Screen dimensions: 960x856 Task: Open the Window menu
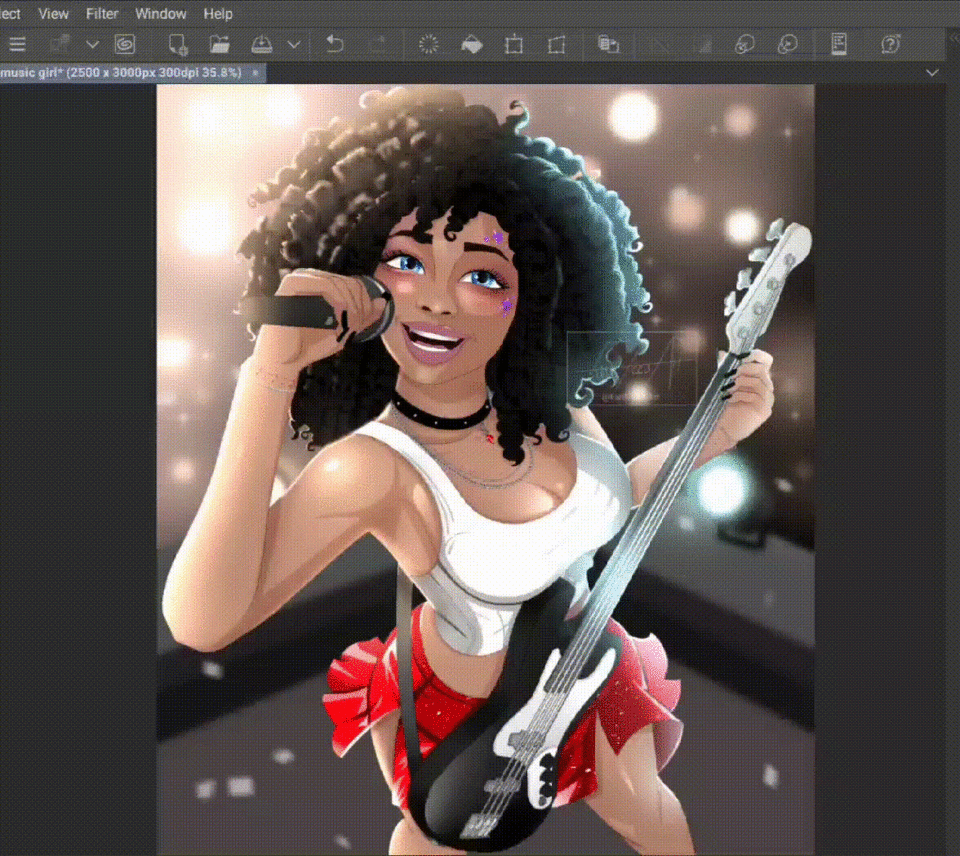161,14
